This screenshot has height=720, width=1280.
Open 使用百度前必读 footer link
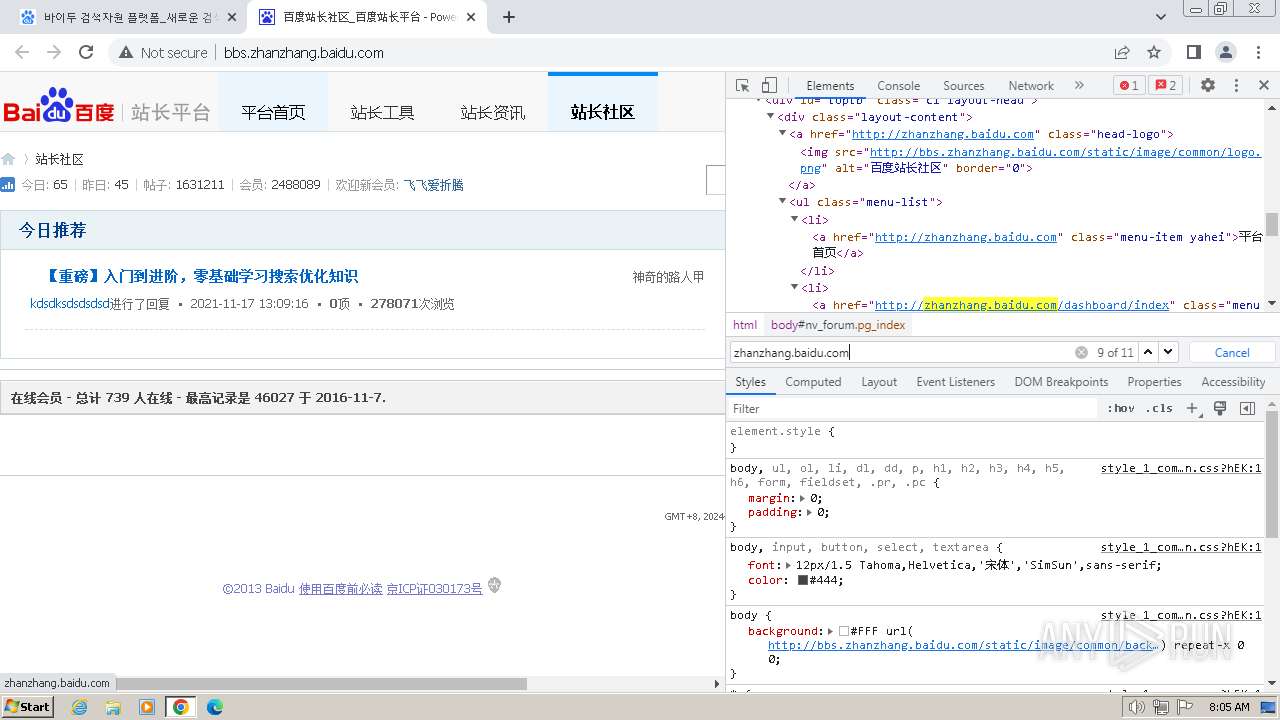tap(340, 589)
